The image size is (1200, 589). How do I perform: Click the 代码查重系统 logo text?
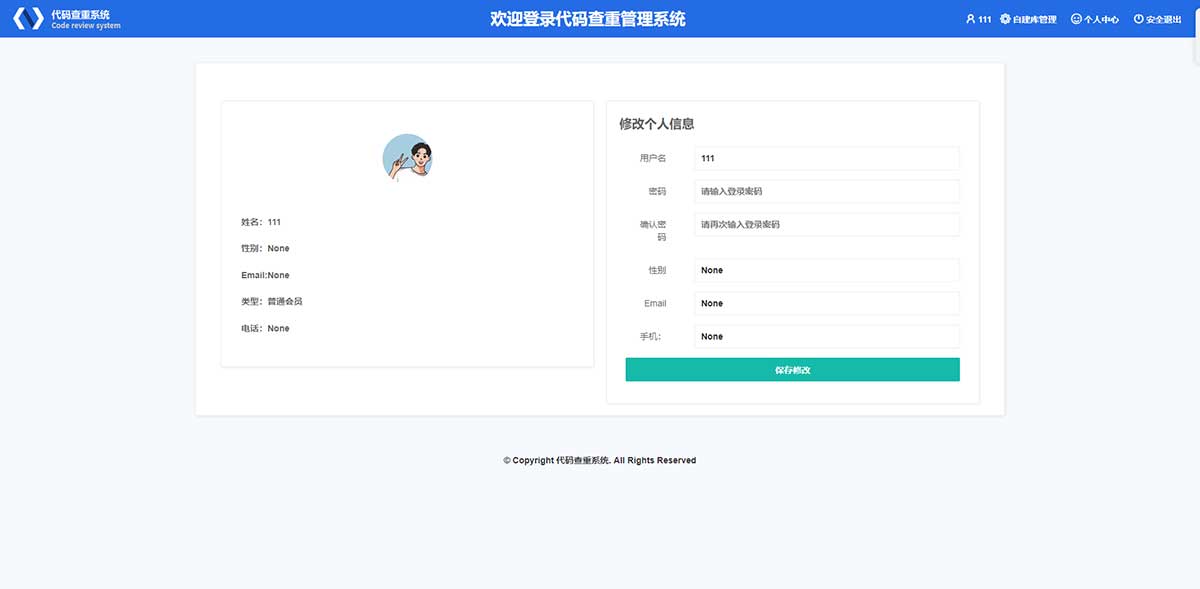point(81,15)
